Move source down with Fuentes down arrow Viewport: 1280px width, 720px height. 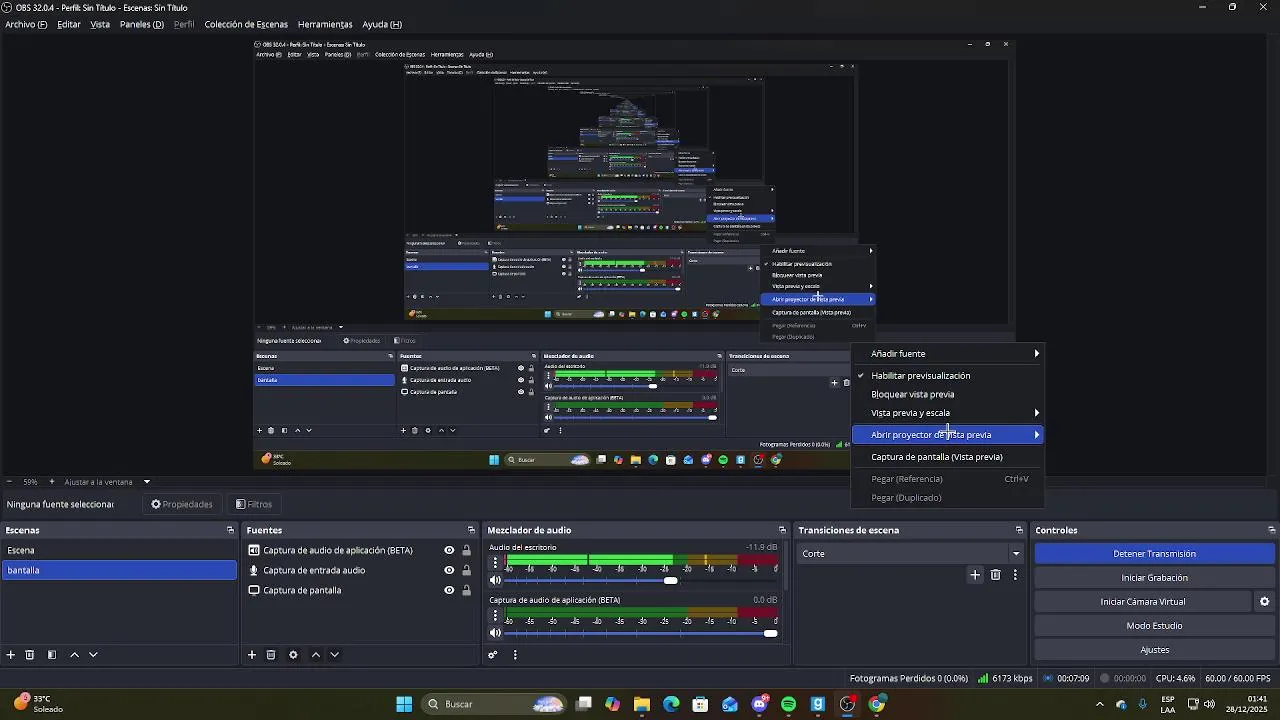tap(335, 655)
